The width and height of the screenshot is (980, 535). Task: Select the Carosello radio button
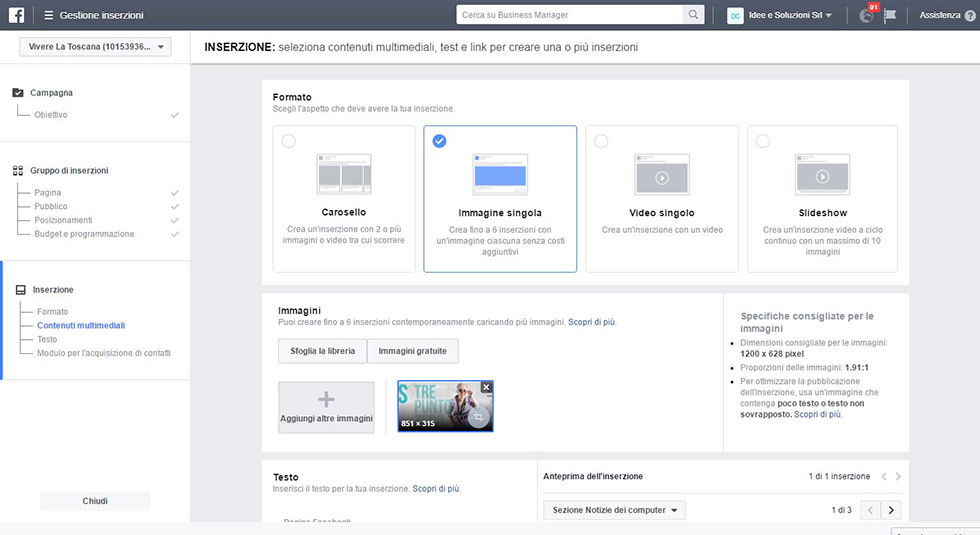click(288, 141)
